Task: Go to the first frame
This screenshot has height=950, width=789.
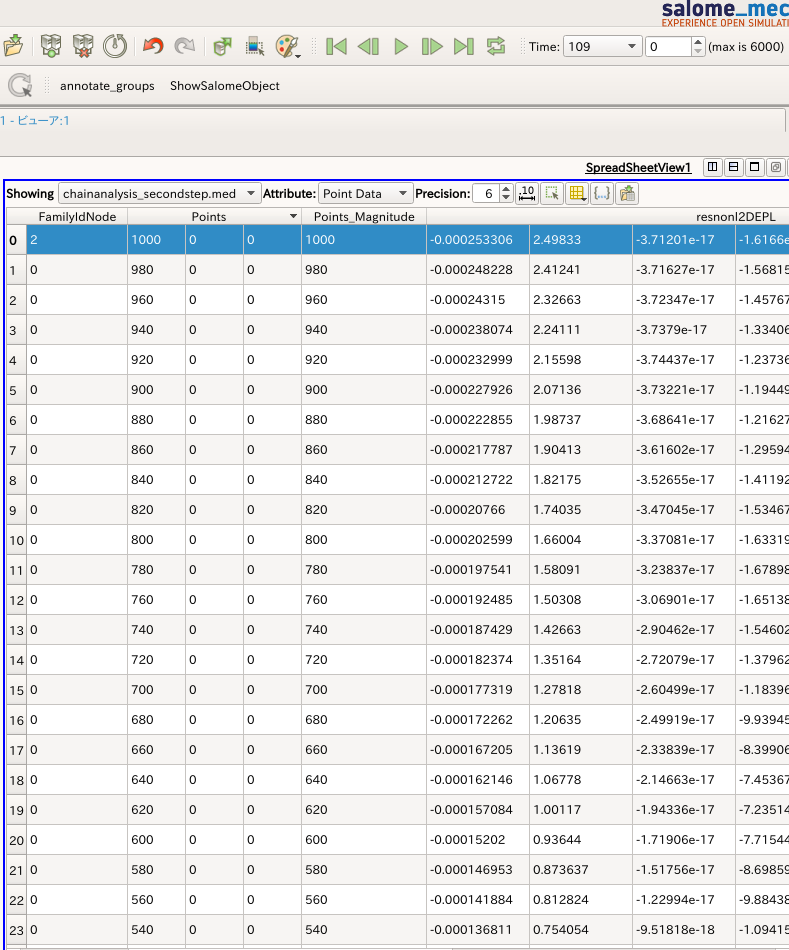Action: point(336,47)
